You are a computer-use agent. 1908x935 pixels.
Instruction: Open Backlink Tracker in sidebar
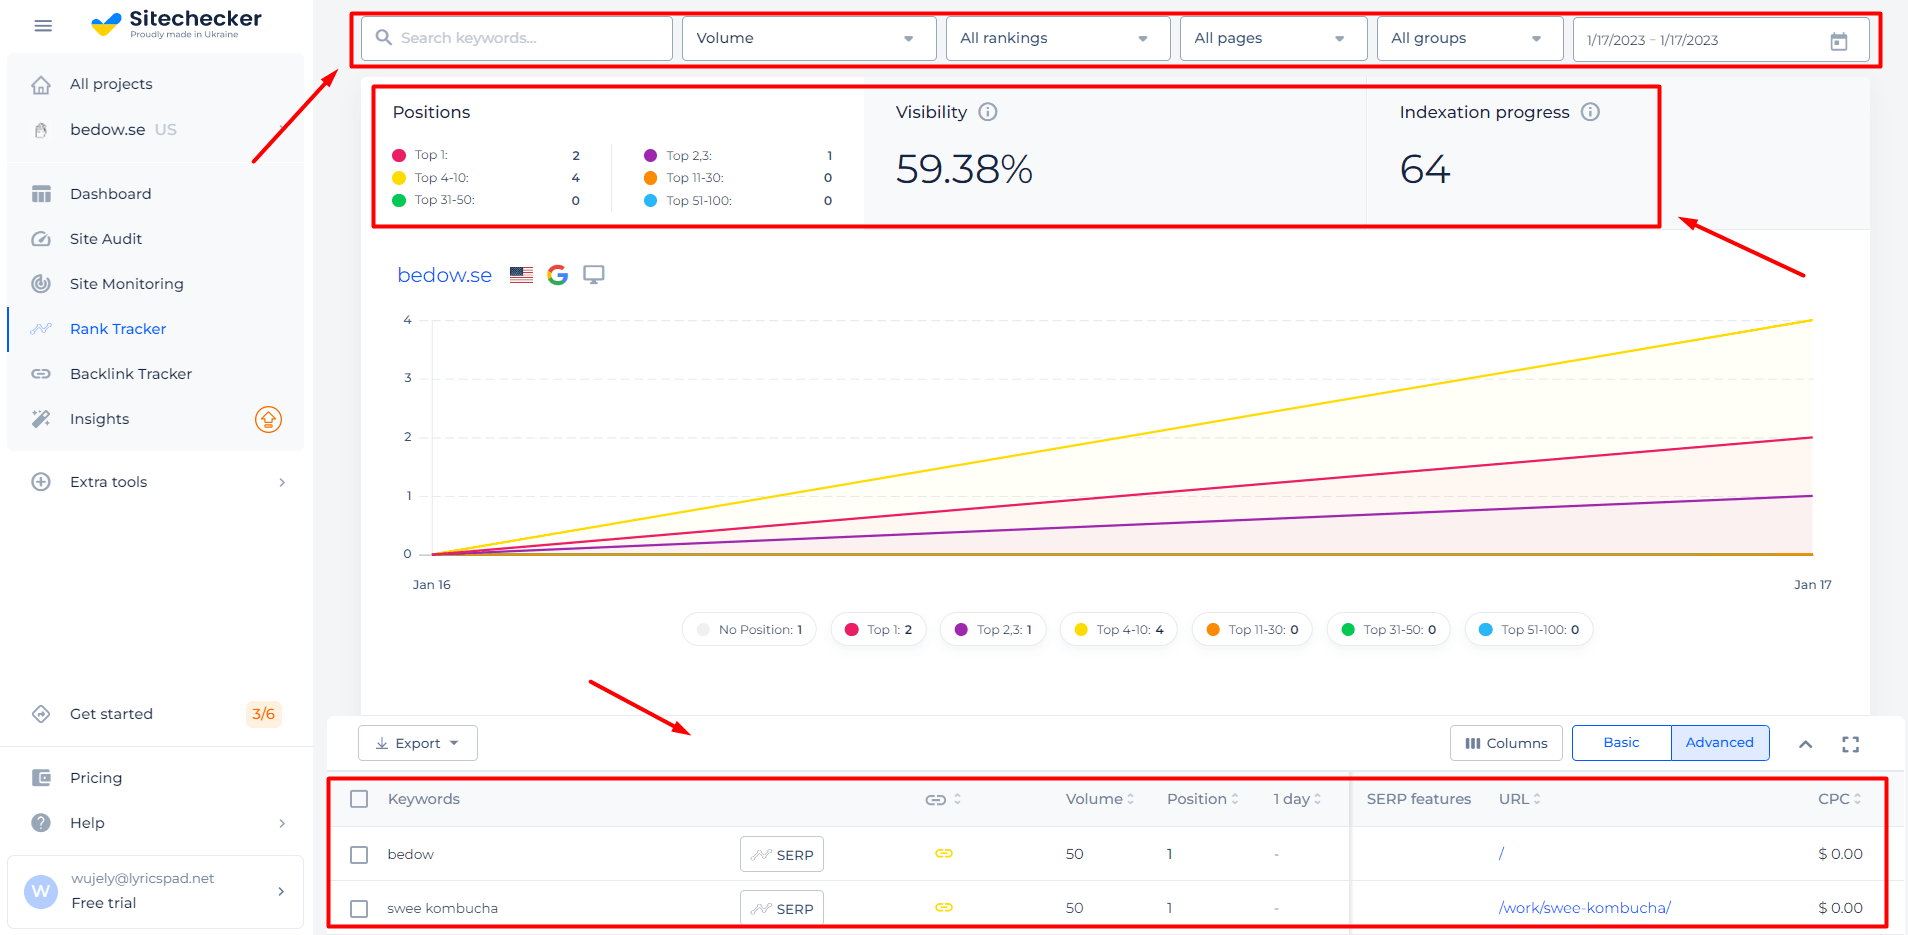[131, 374]
